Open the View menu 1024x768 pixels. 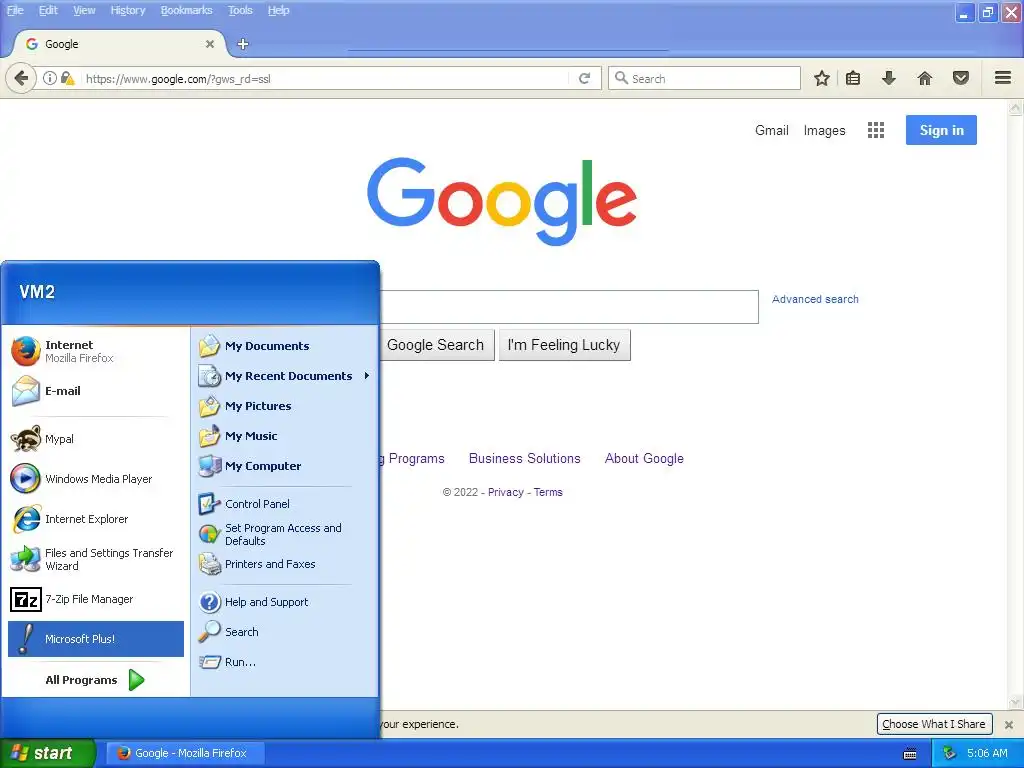[x=84, y=10]
